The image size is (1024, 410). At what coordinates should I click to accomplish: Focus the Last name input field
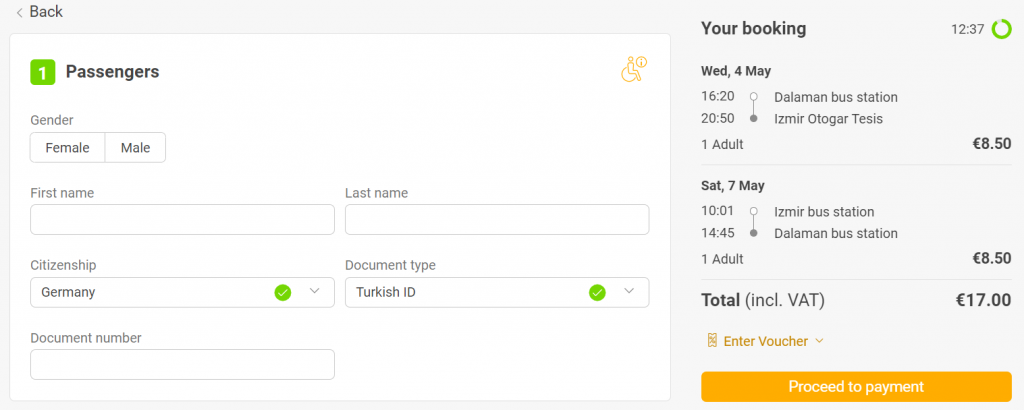coord(497,219)
